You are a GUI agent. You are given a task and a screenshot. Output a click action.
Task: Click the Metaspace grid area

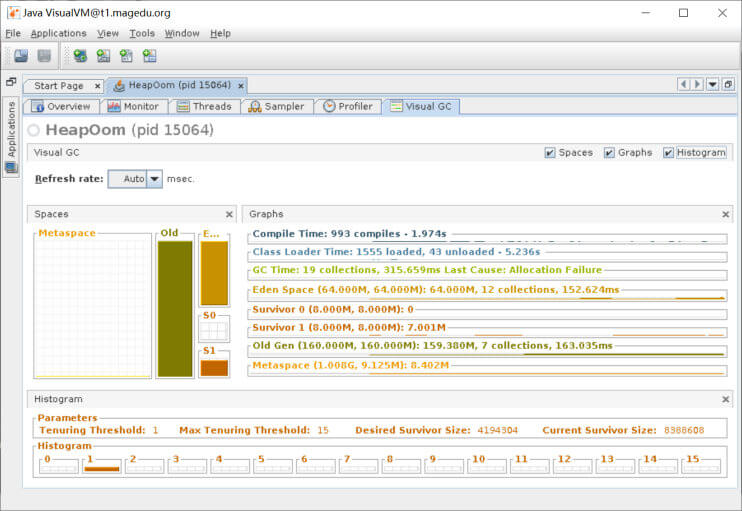click(93, 308)
